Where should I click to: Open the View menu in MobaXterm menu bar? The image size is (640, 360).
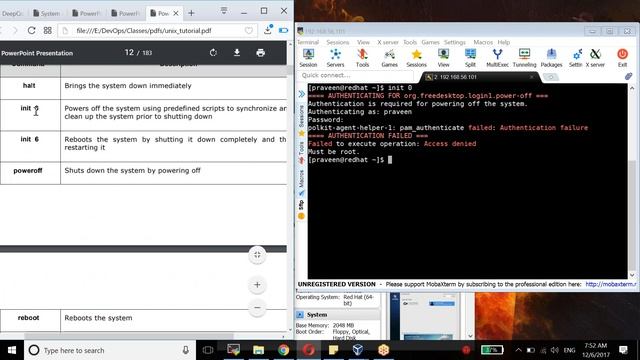(363, 42)
